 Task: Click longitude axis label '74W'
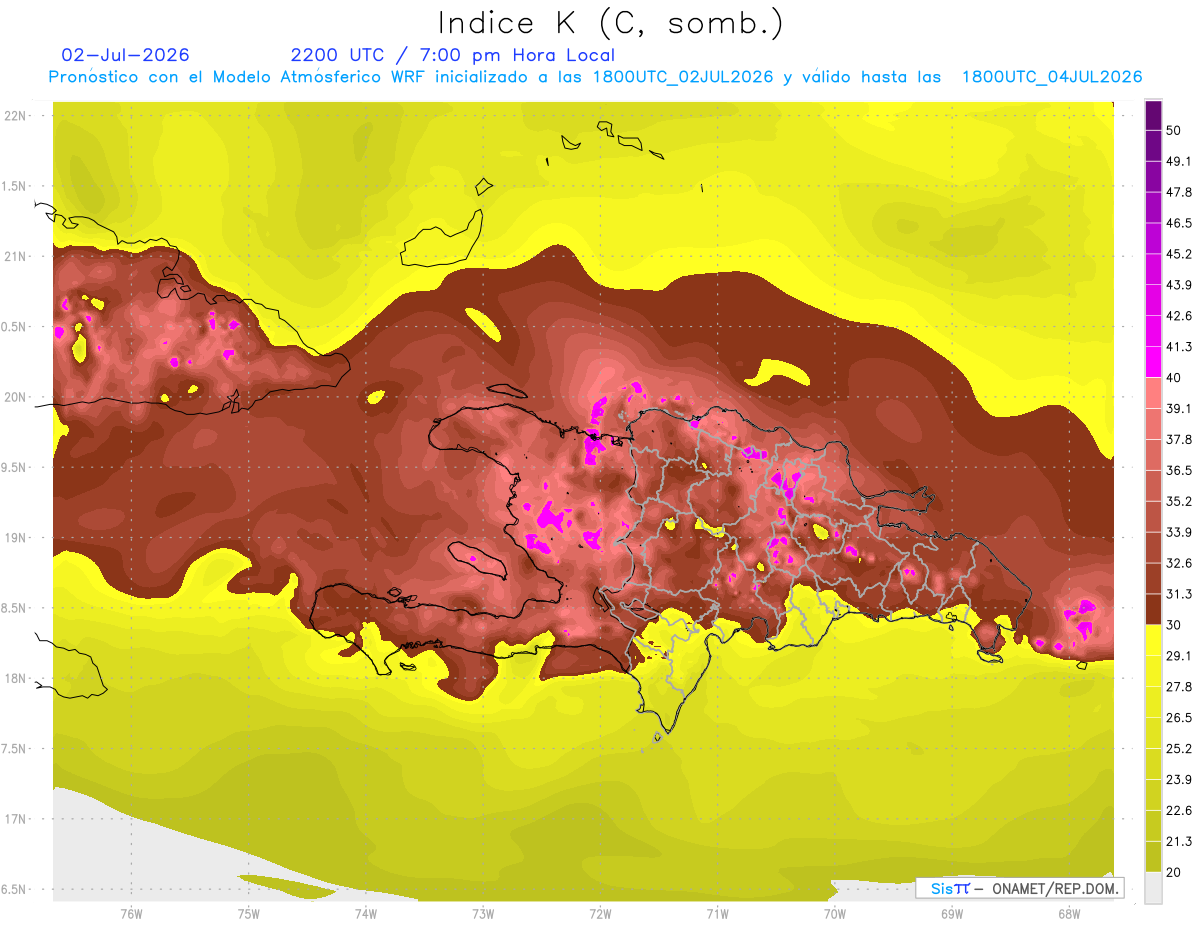(x=366, y=913)
